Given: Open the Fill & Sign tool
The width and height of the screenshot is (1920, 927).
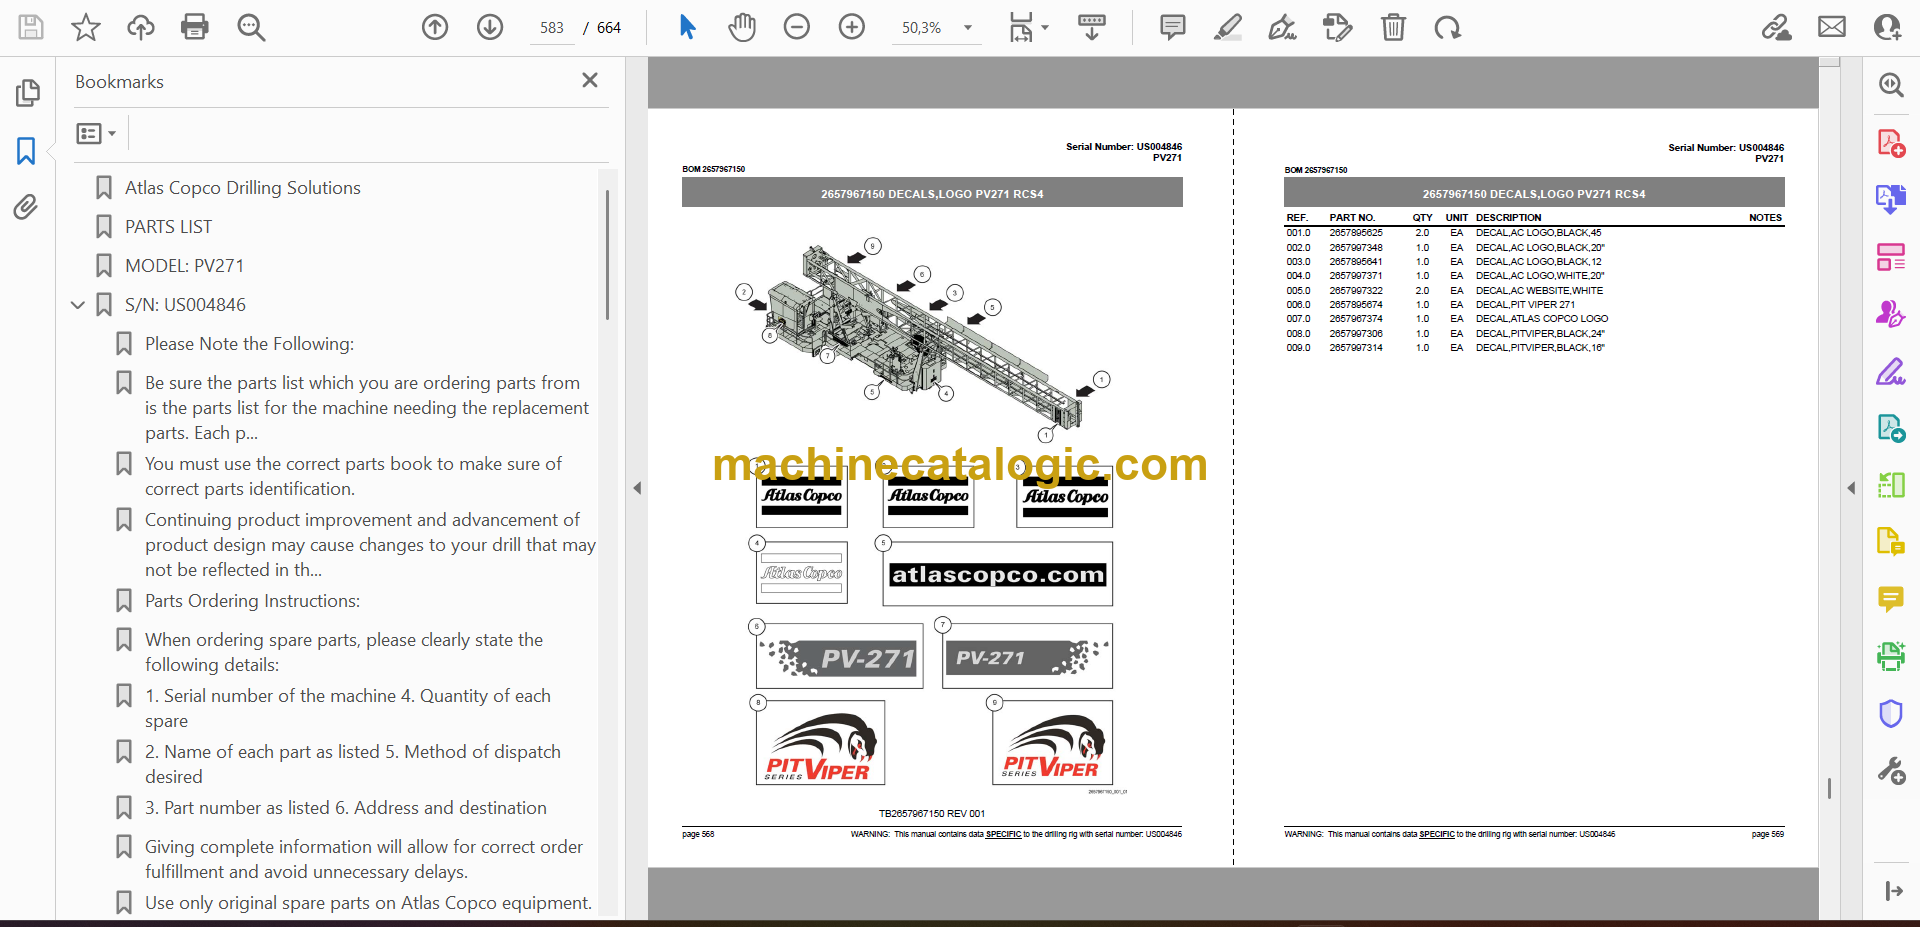Looking at the screenshot, I should (1891, 371).
